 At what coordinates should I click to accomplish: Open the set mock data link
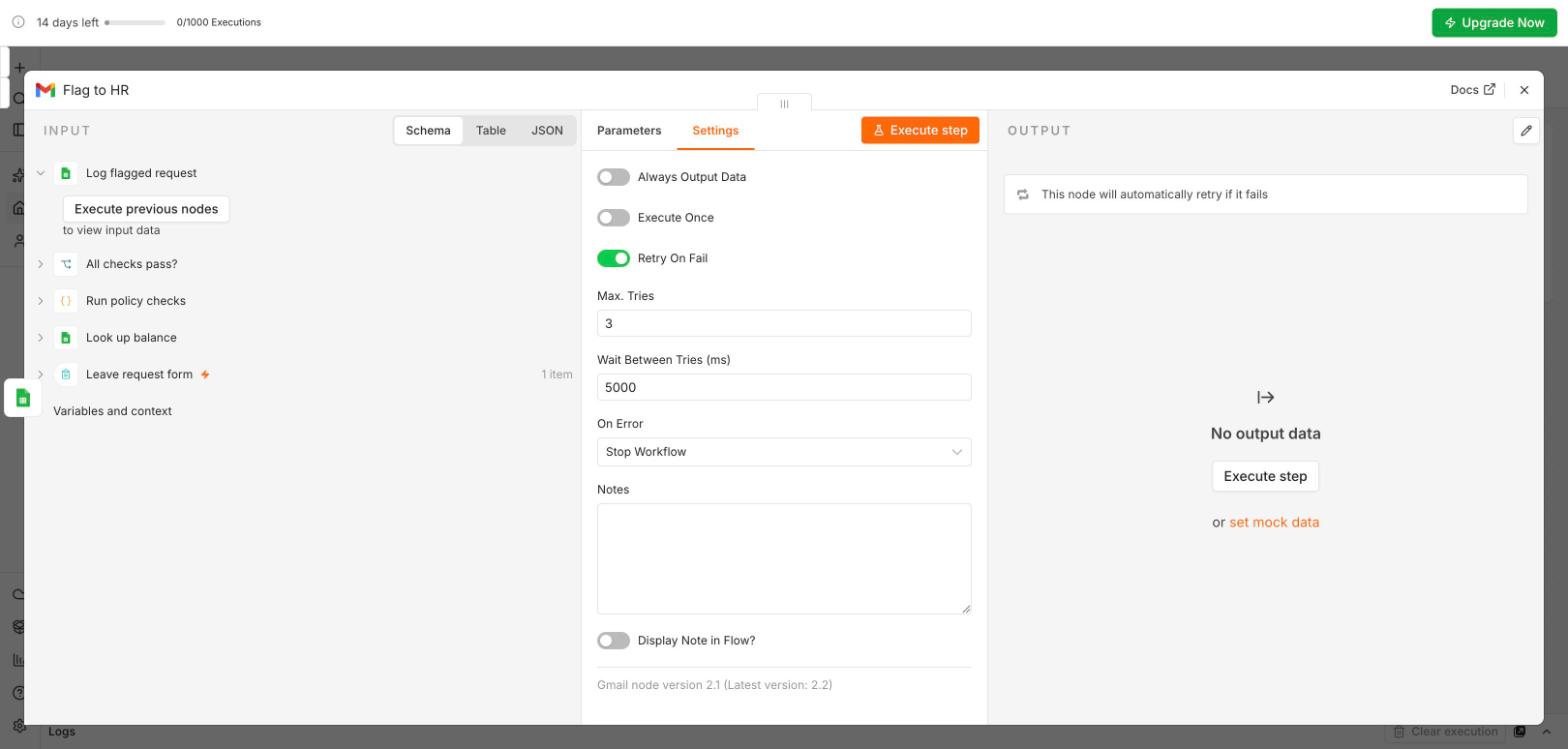click(1274, 522)
